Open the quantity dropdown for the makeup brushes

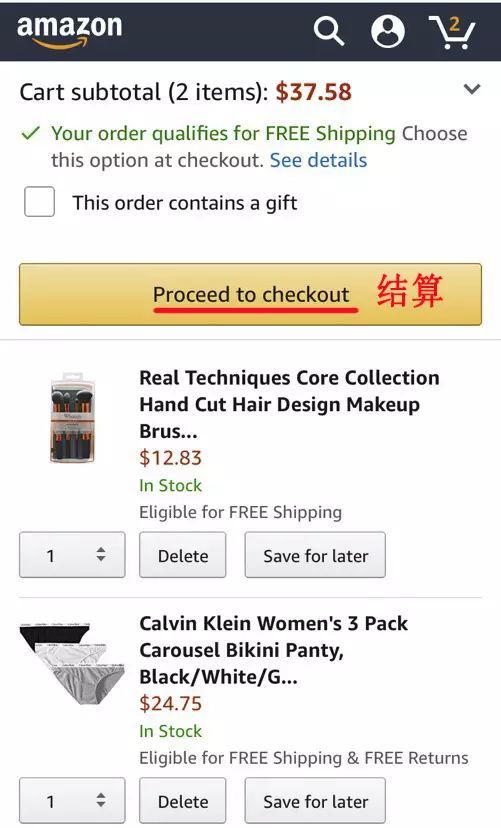(72, 554)
